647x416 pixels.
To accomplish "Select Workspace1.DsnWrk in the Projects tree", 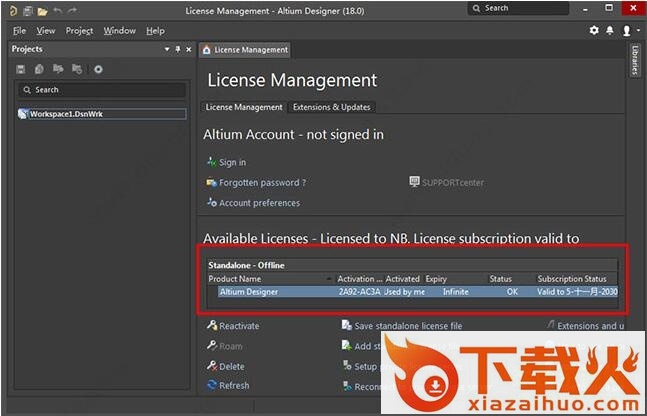I will [x=65, y=114].
